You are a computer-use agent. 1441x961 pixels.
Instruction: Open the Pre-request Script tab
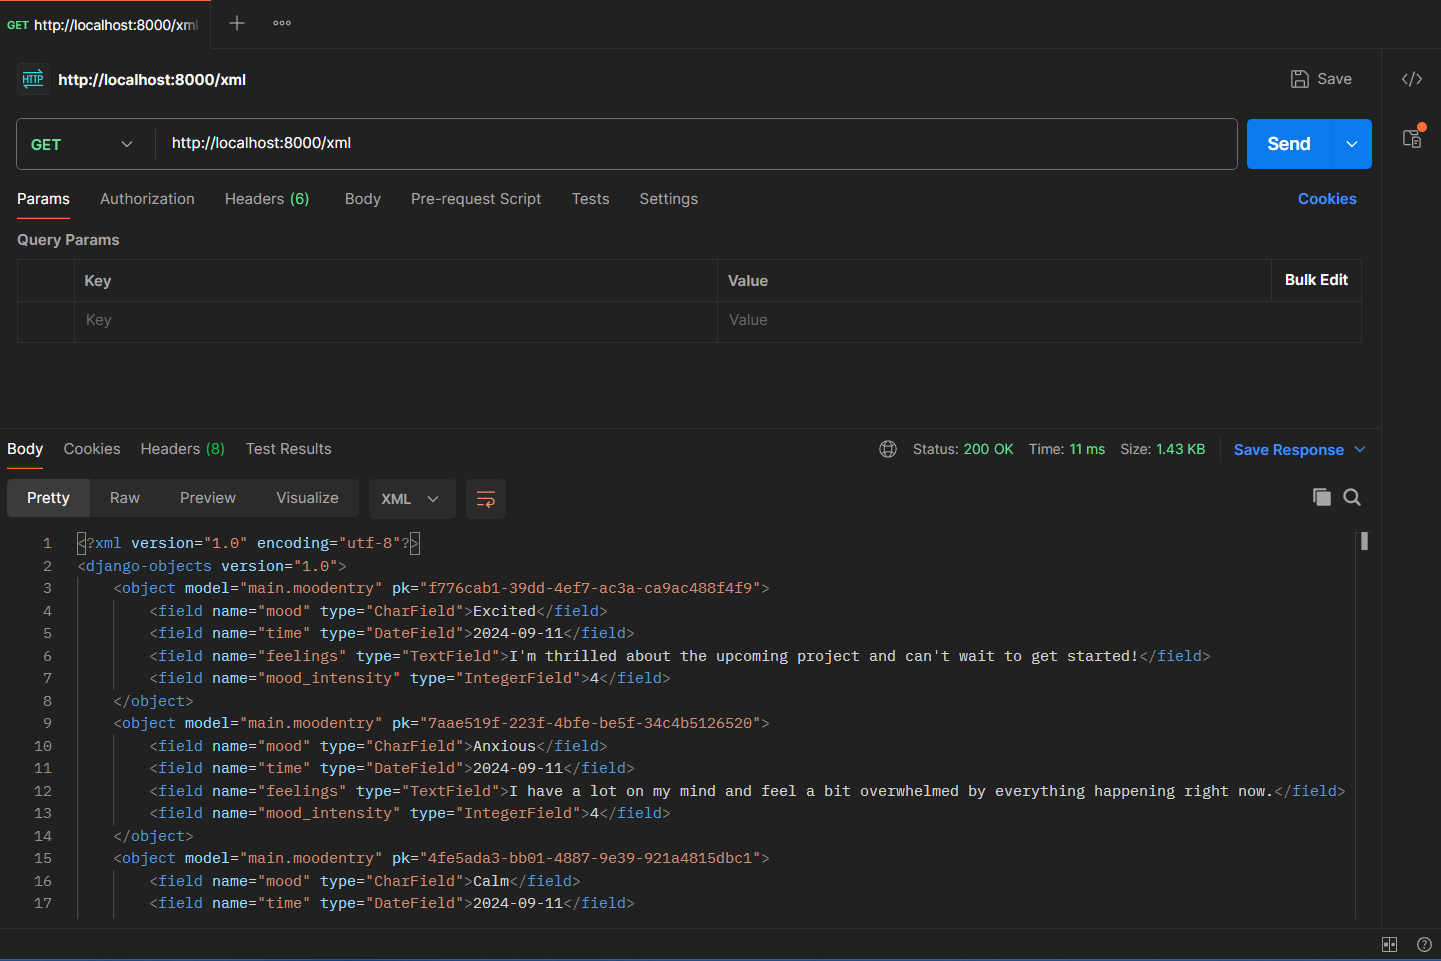(476, 199)
